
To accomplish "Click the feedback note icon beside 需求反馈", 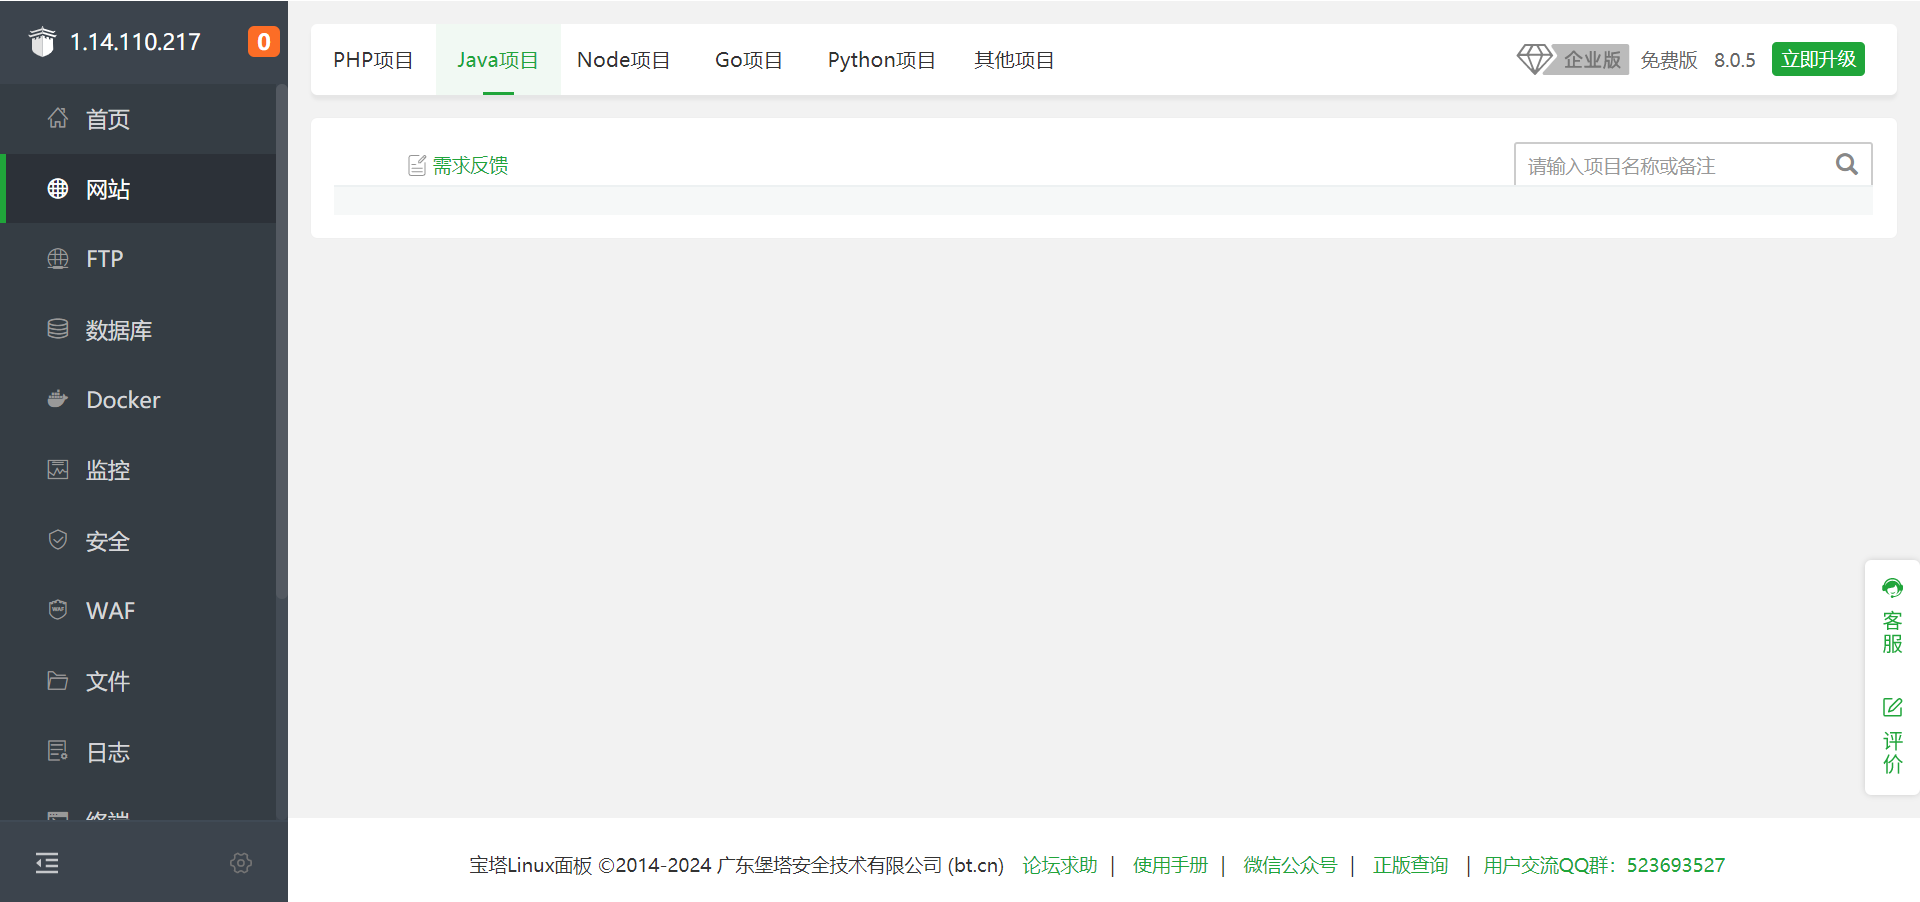I will pos(417,165).
